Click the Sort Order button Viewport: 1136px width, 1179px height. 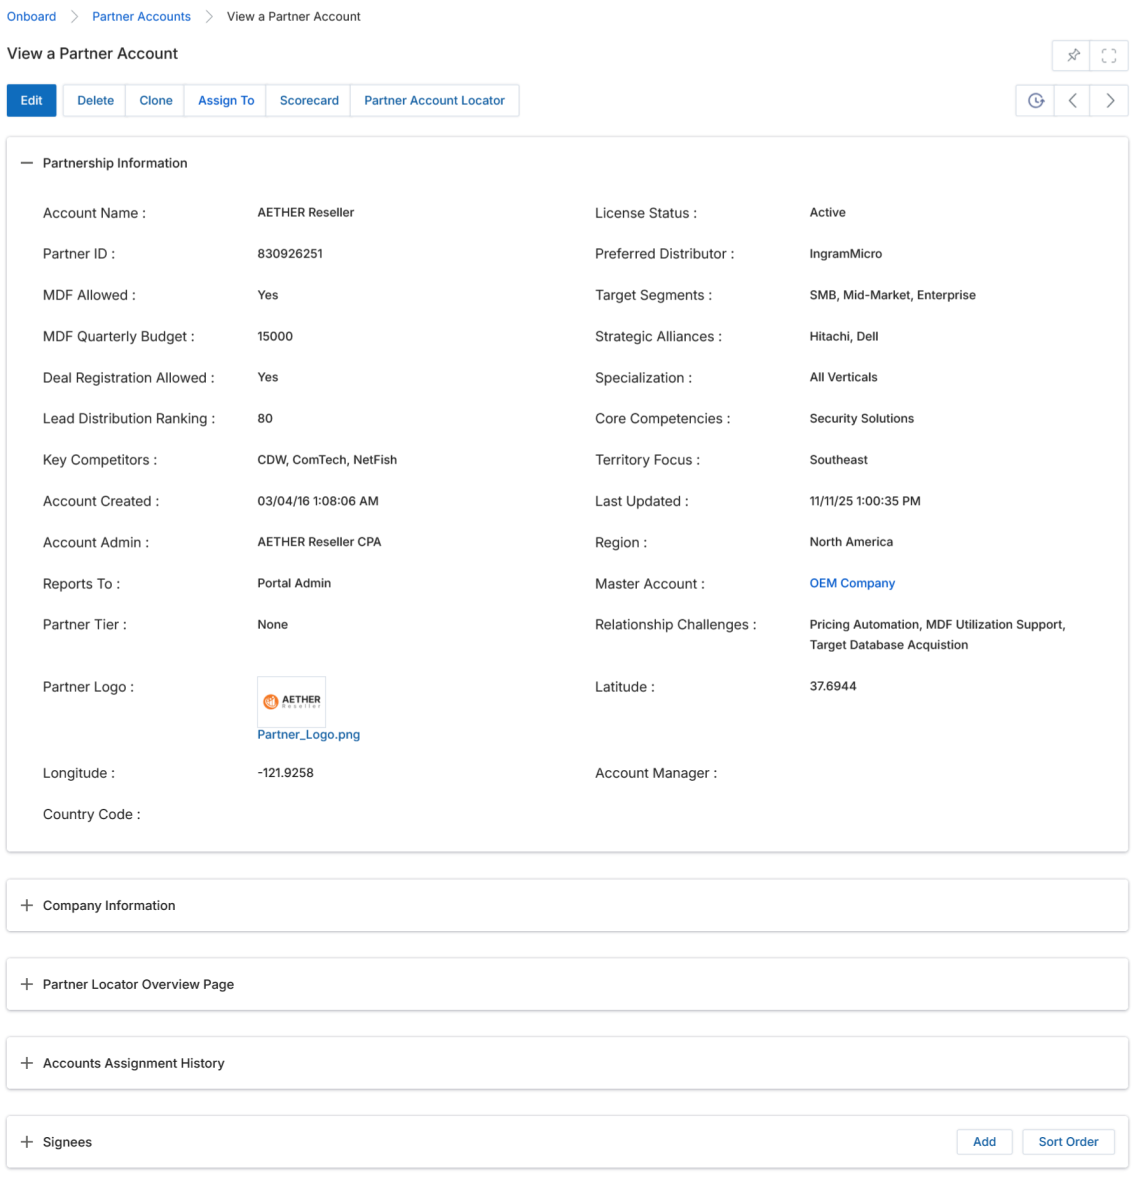(1068, 1142)
